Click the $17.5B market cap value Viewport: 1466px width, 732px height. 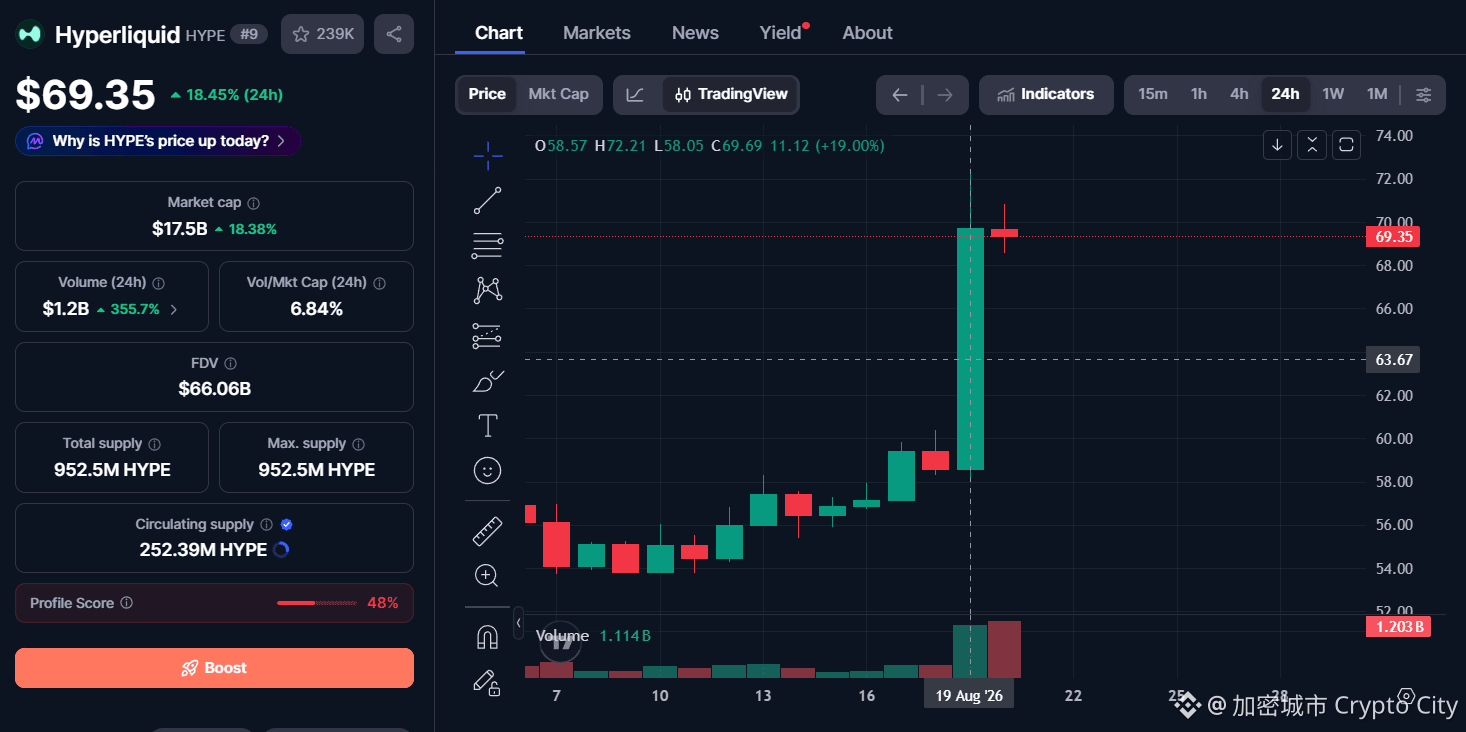pyautogui.click(x=180, y=229)
